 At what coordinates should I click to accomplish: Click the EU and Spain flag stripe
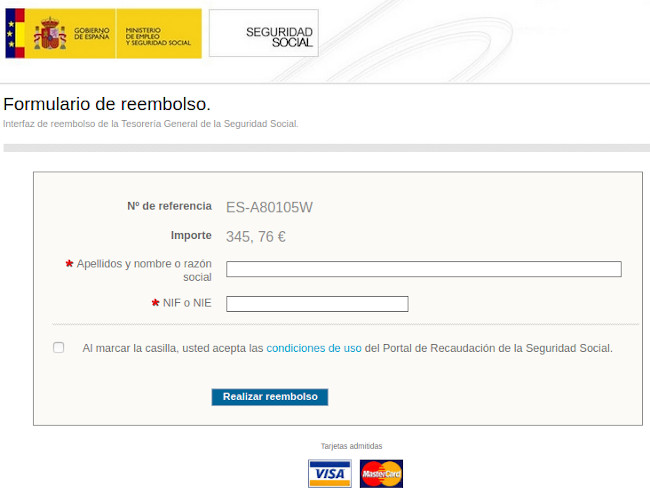pos(15,33)
